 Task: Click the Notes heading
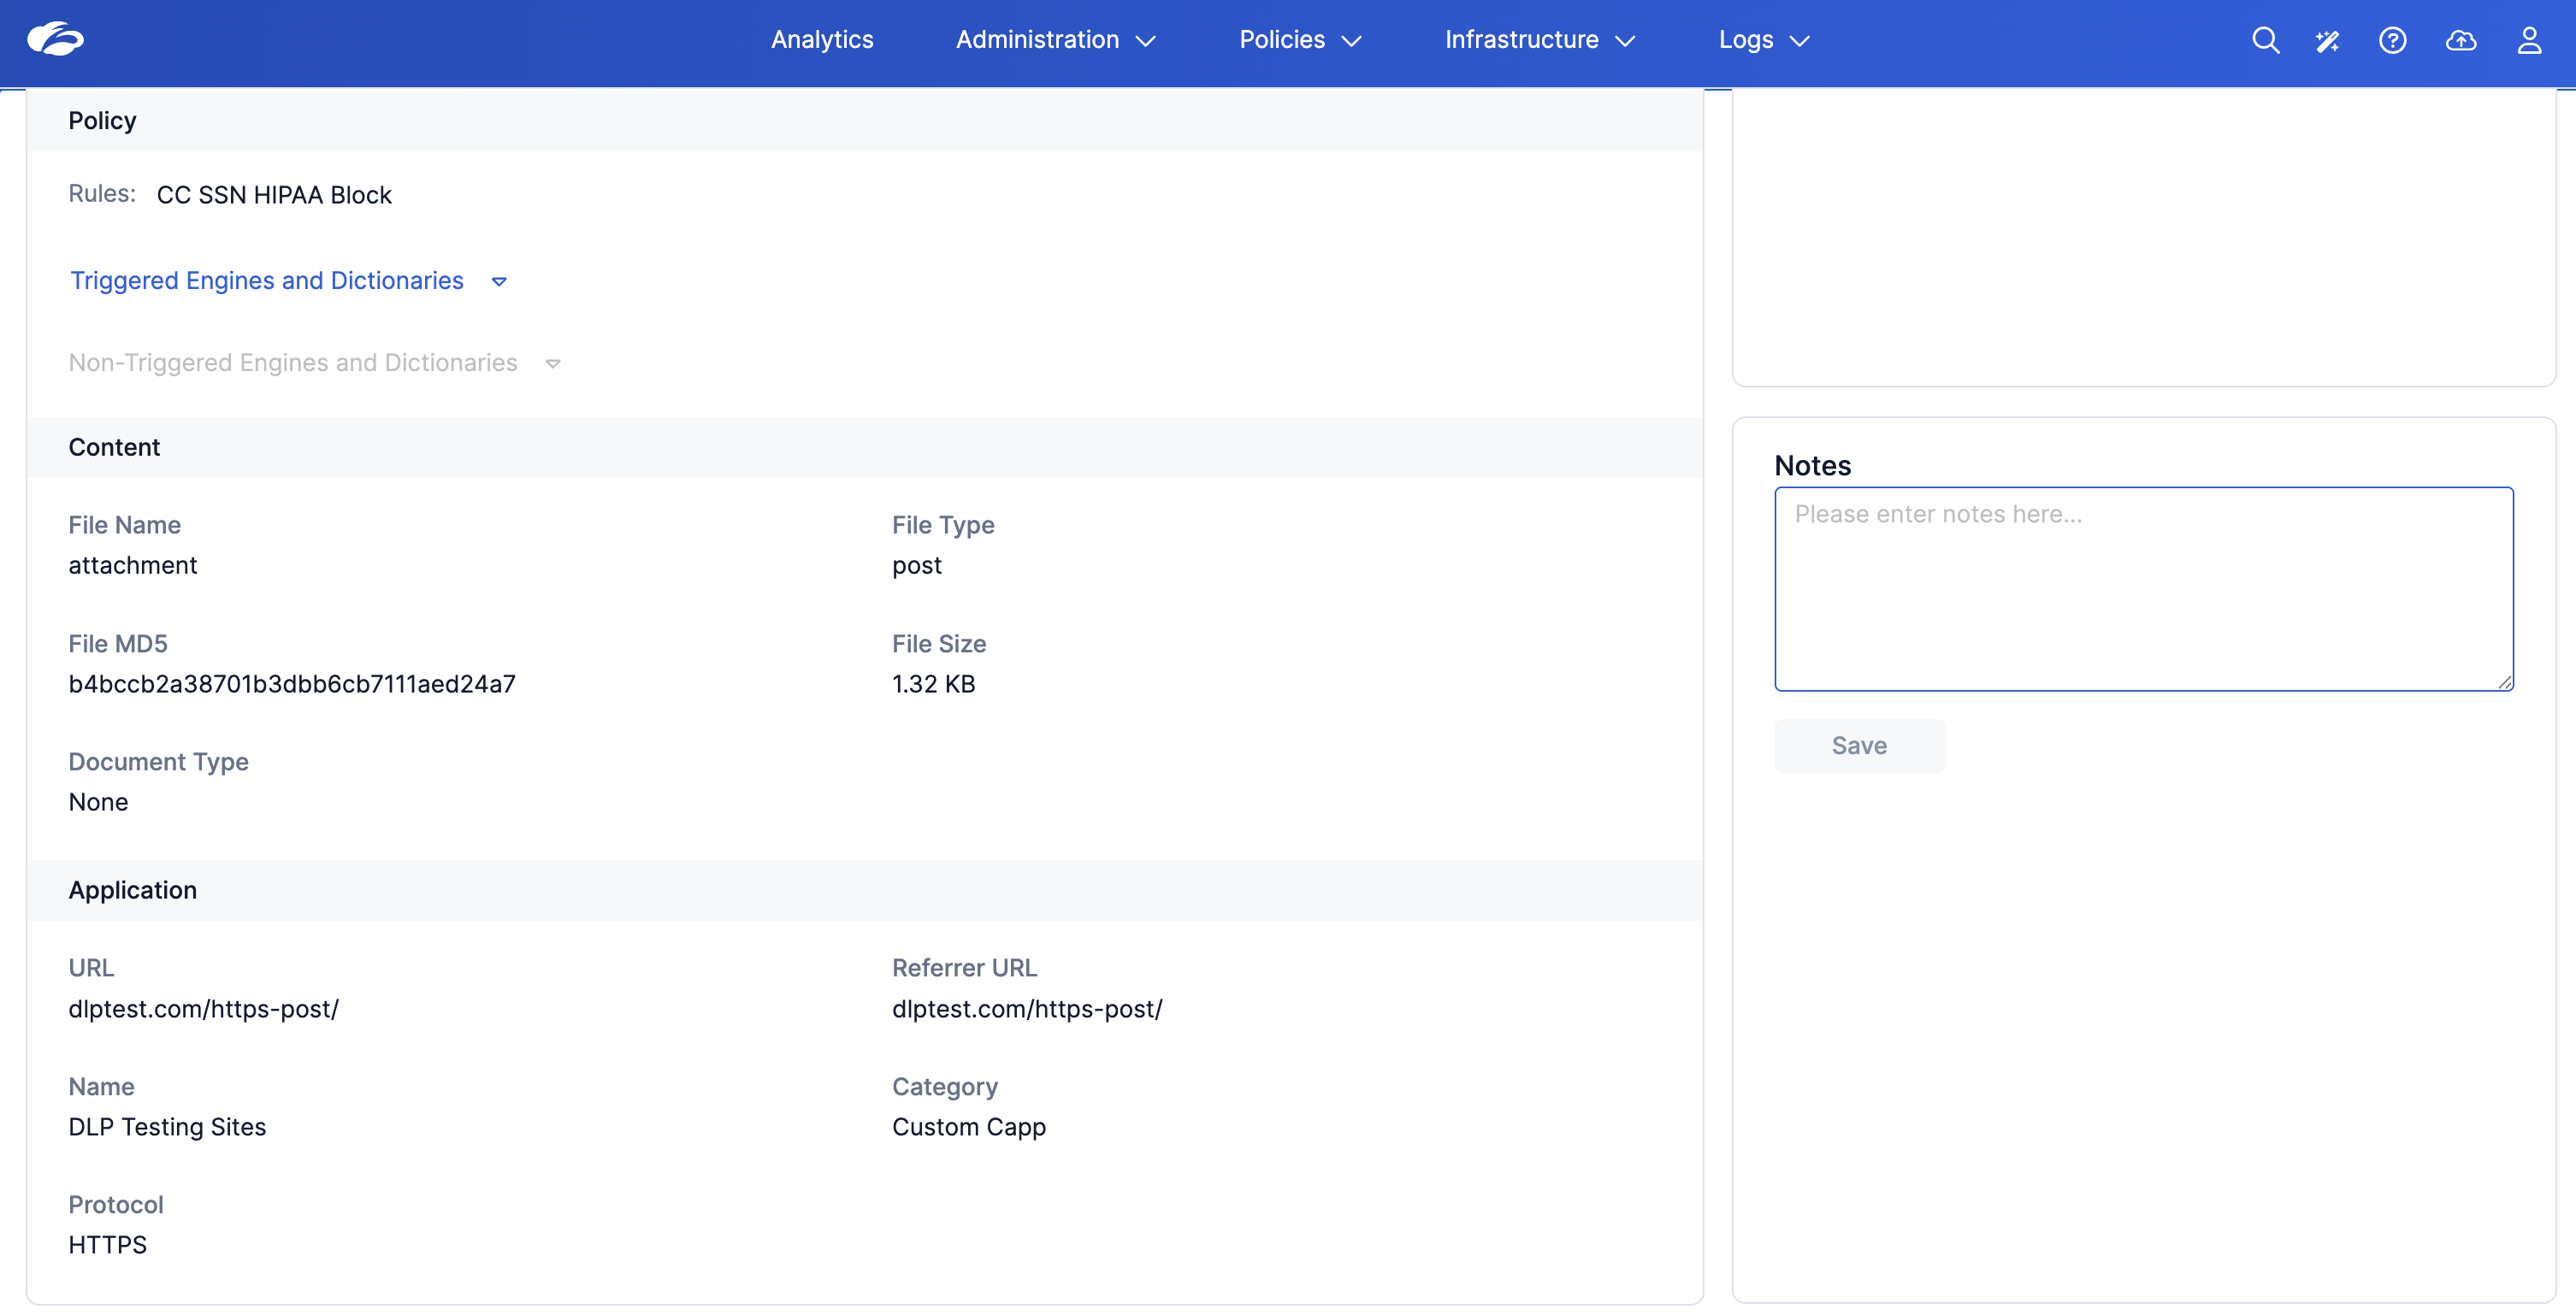[x=1812, y=466]
